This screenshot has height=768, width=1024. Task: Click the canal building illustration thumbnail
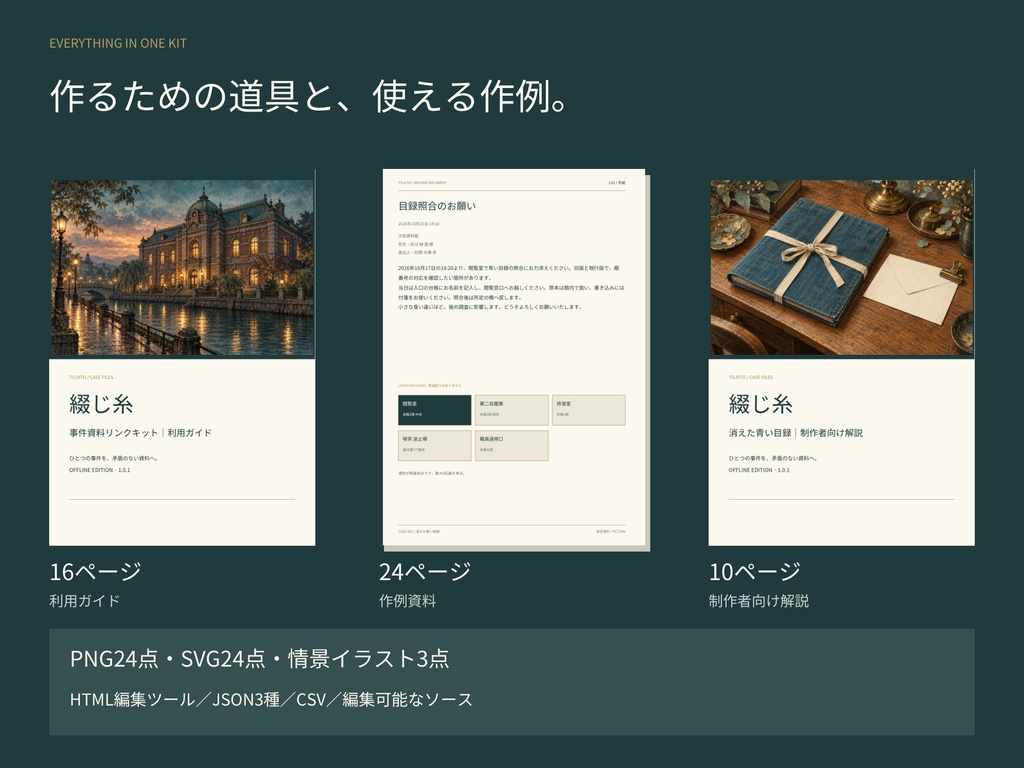point(182,268)
